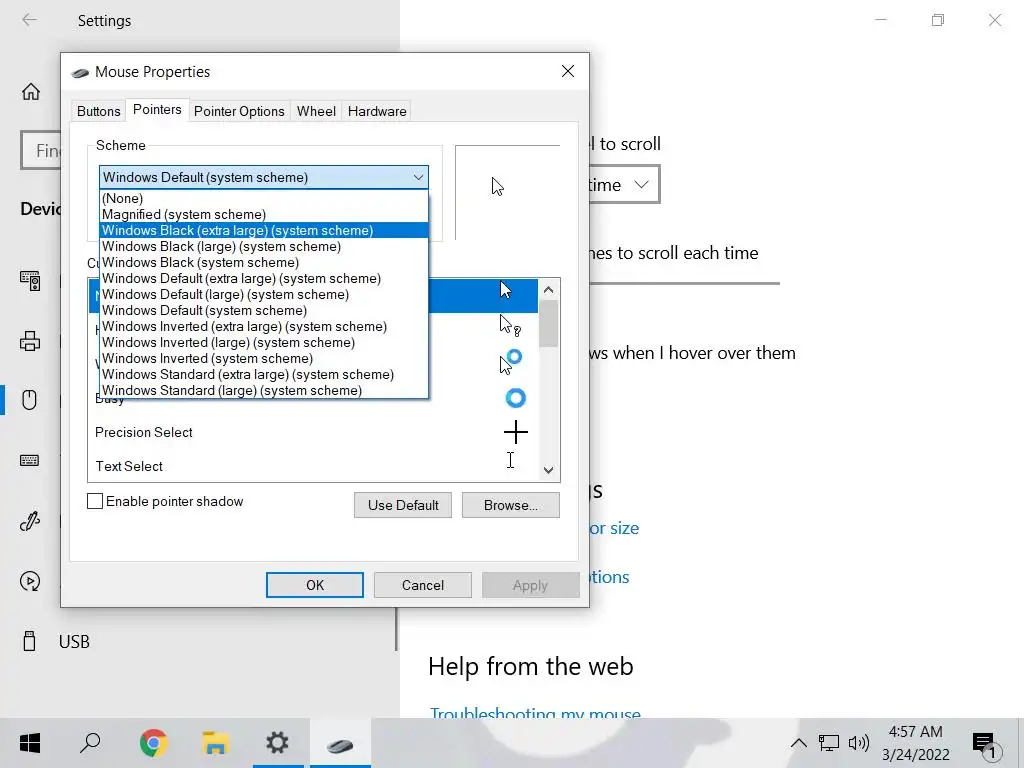Open the Settings Home icon
Image resolution: width=1024 pixels, height=768 pixels.
point(31,91)
